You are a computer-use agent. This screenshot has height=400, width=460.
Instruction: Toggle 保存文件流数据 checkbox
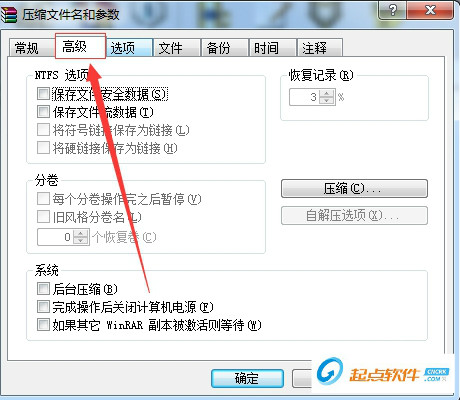click(x=43, y=112)
